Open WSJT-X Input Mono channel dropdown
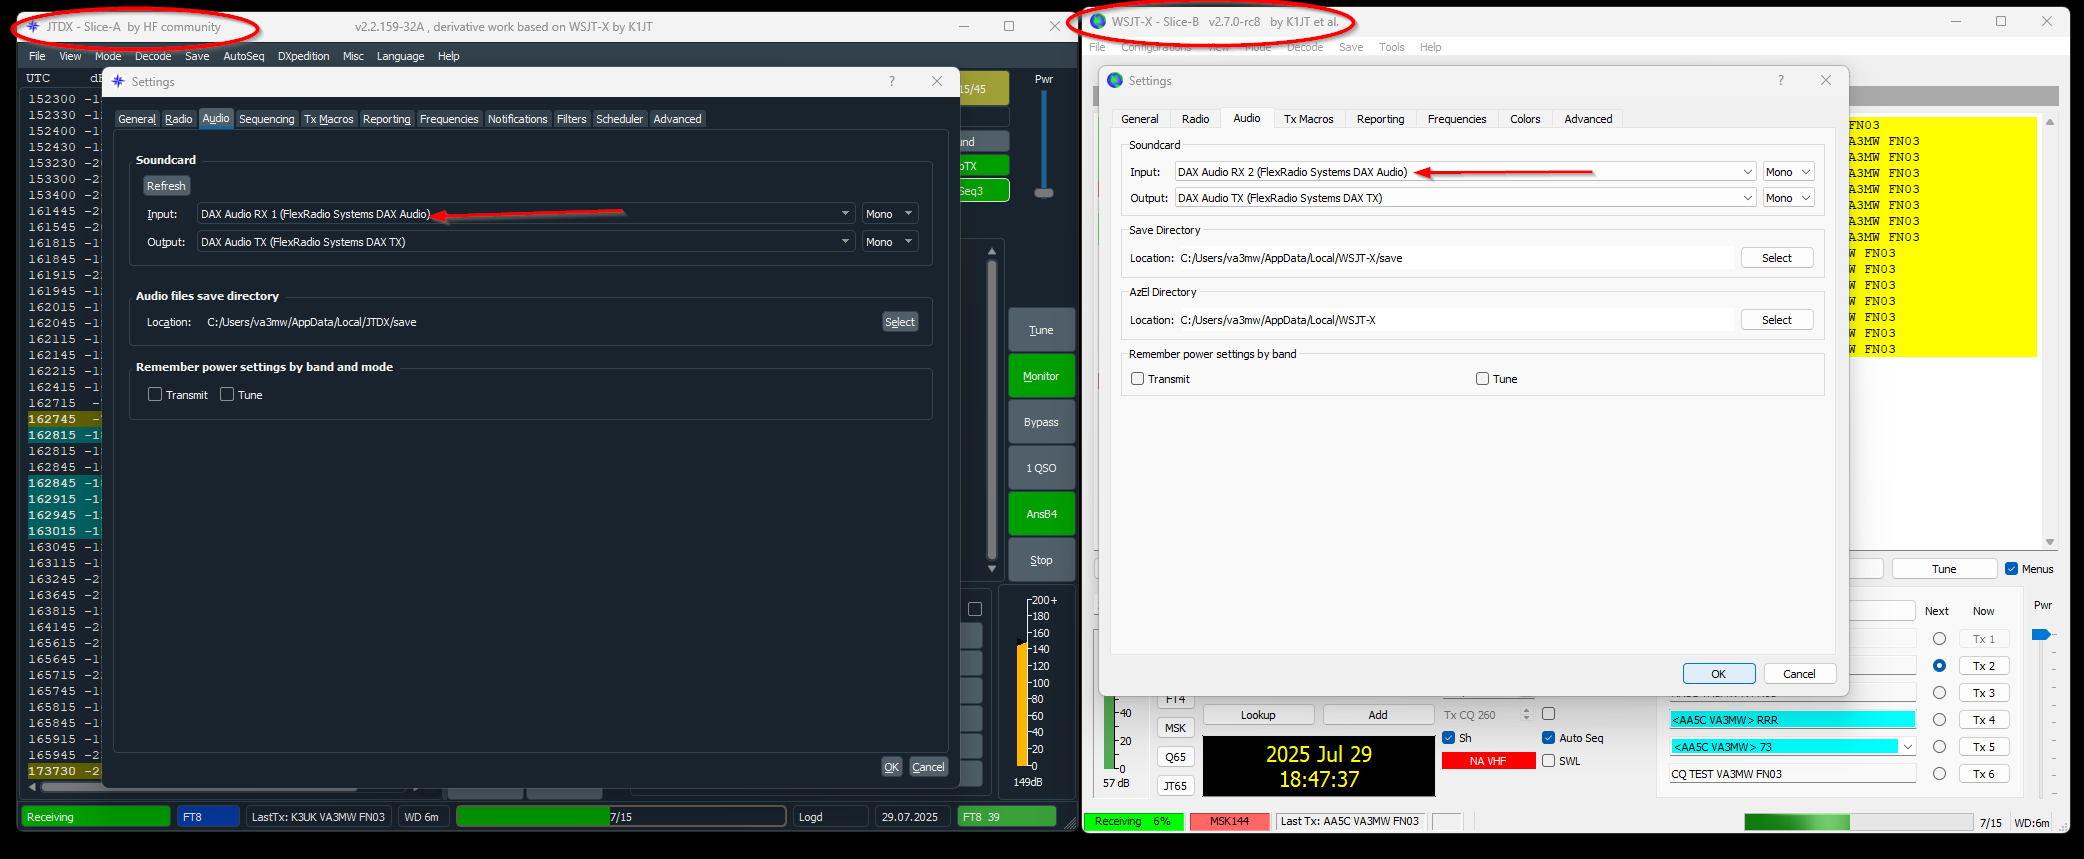 tap(1788, 172)
